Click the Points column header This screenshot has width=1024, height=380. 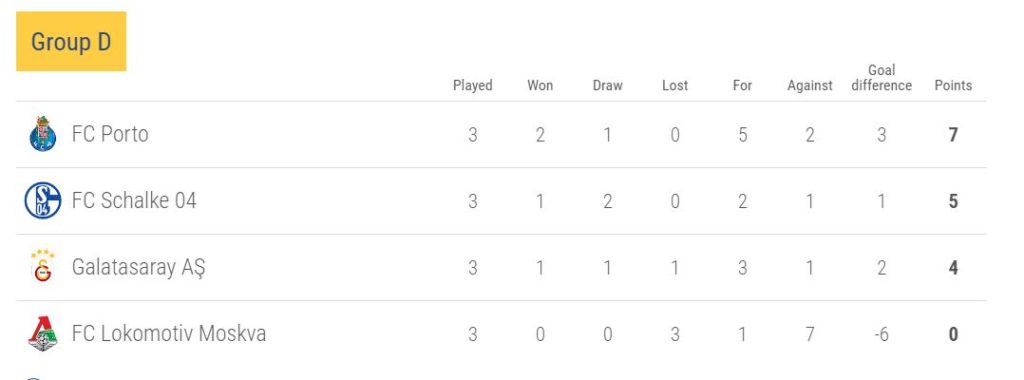click(953, 86)
